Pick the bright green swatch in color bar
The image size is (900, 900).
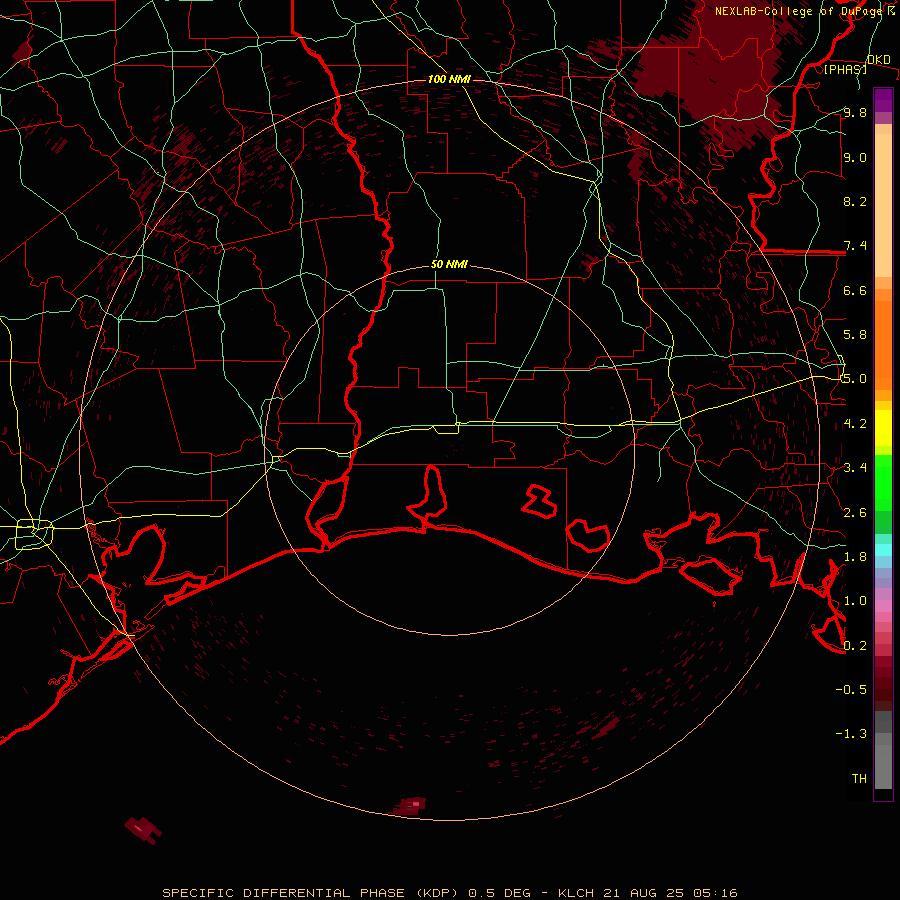(x=883, y=483)
